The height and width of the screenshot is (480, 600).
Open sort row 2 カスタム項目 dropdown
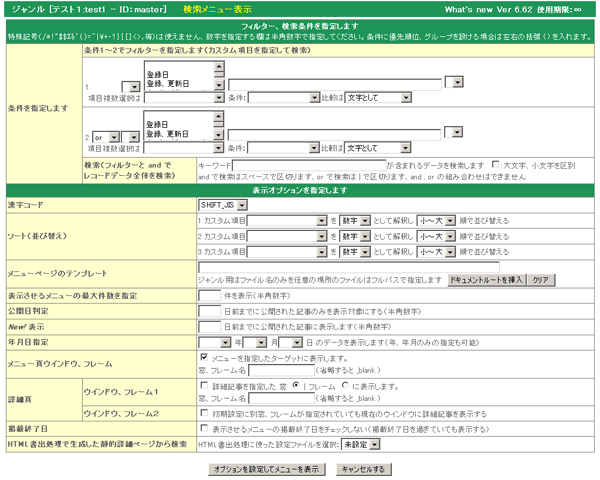pos(287,237)
